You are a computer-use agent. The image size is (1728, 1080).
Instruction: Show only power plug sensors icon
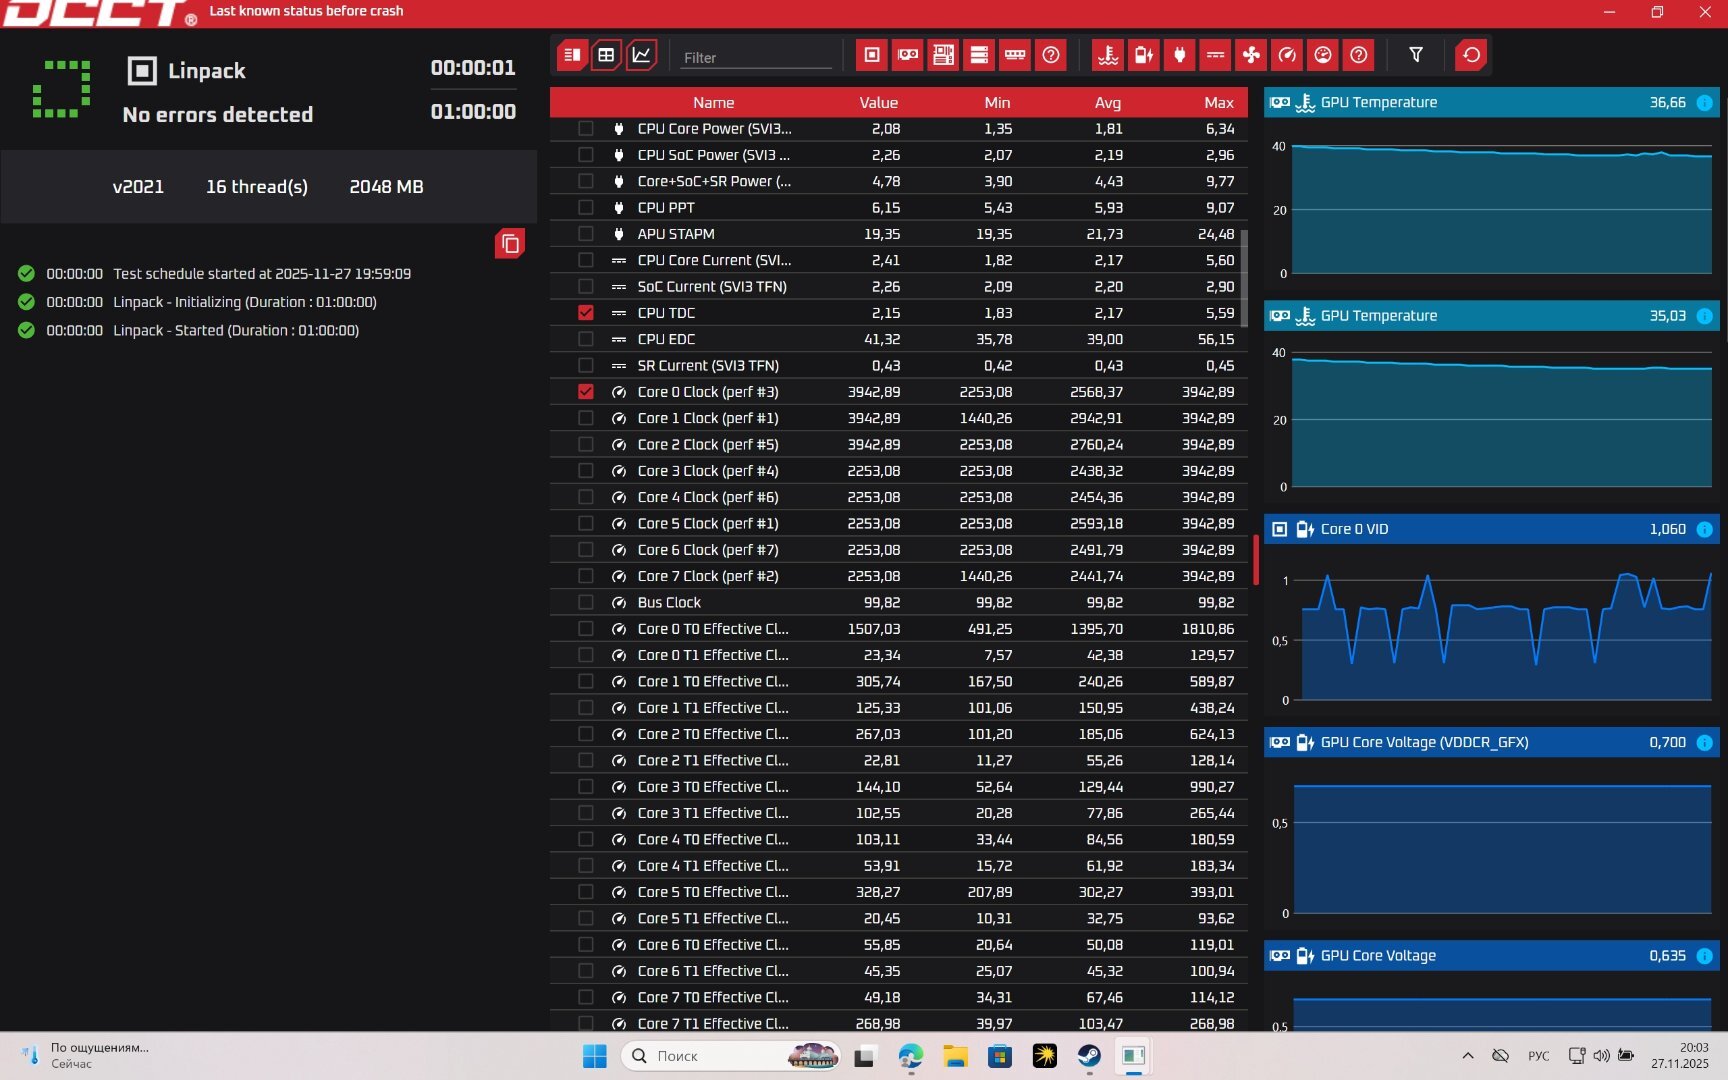tap(1180, 55)
